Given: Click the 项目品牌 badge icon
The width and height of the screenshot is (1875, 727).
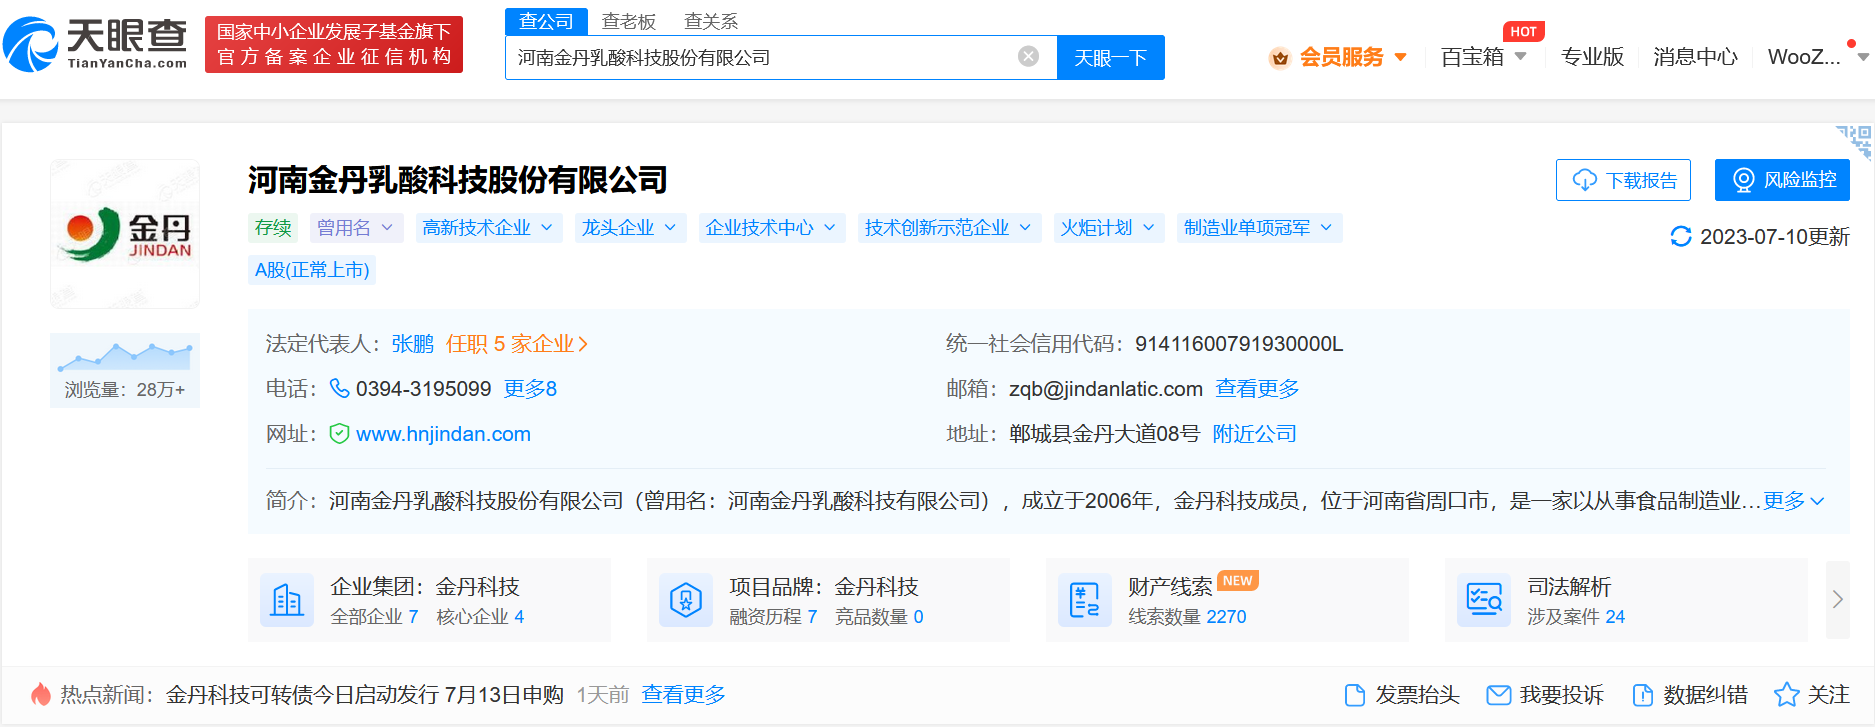Looking at the screenshot, I should pos(686,600).
